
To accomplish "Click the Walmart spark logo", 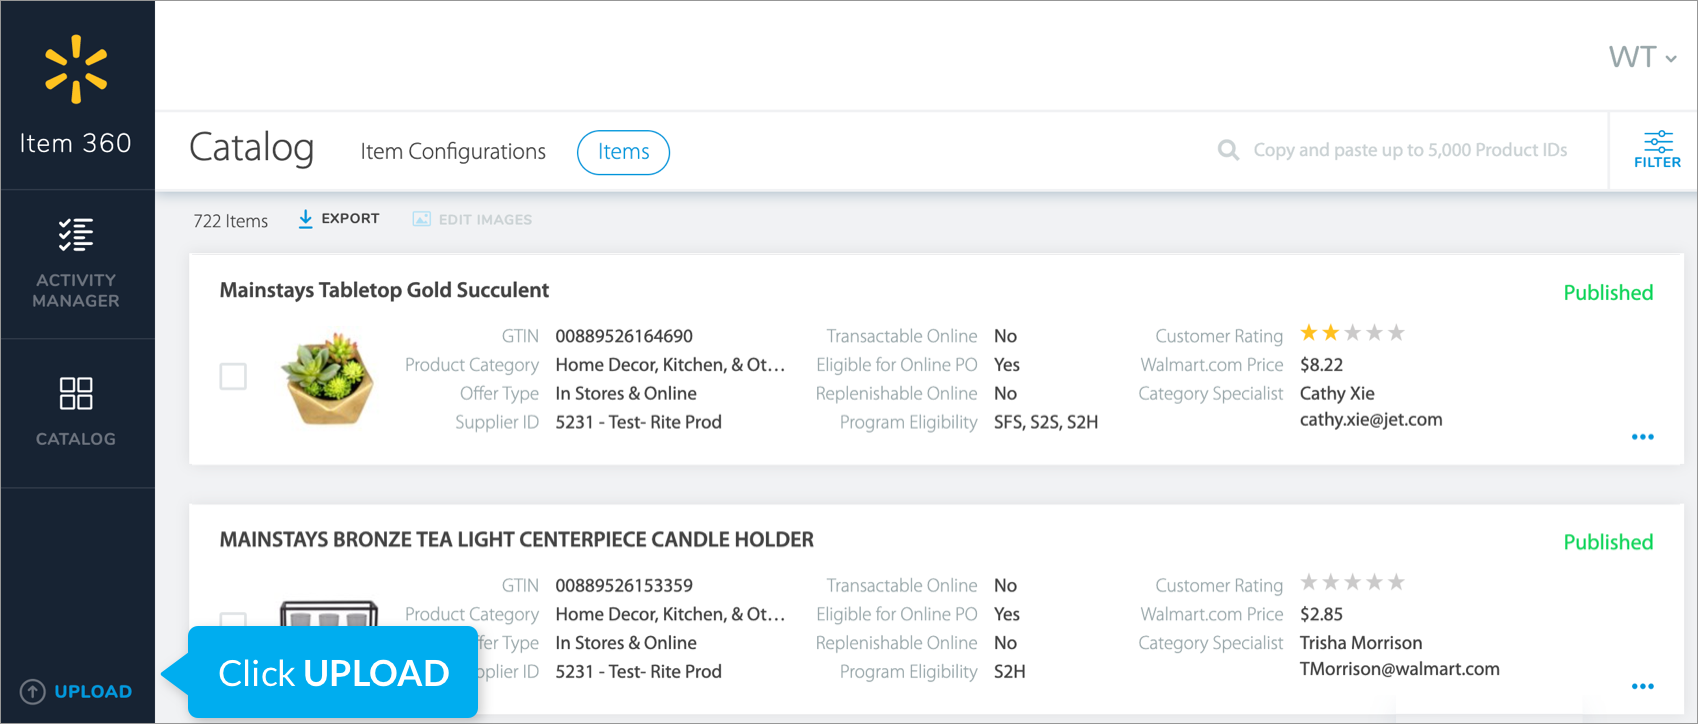I will tap(76, 69).
